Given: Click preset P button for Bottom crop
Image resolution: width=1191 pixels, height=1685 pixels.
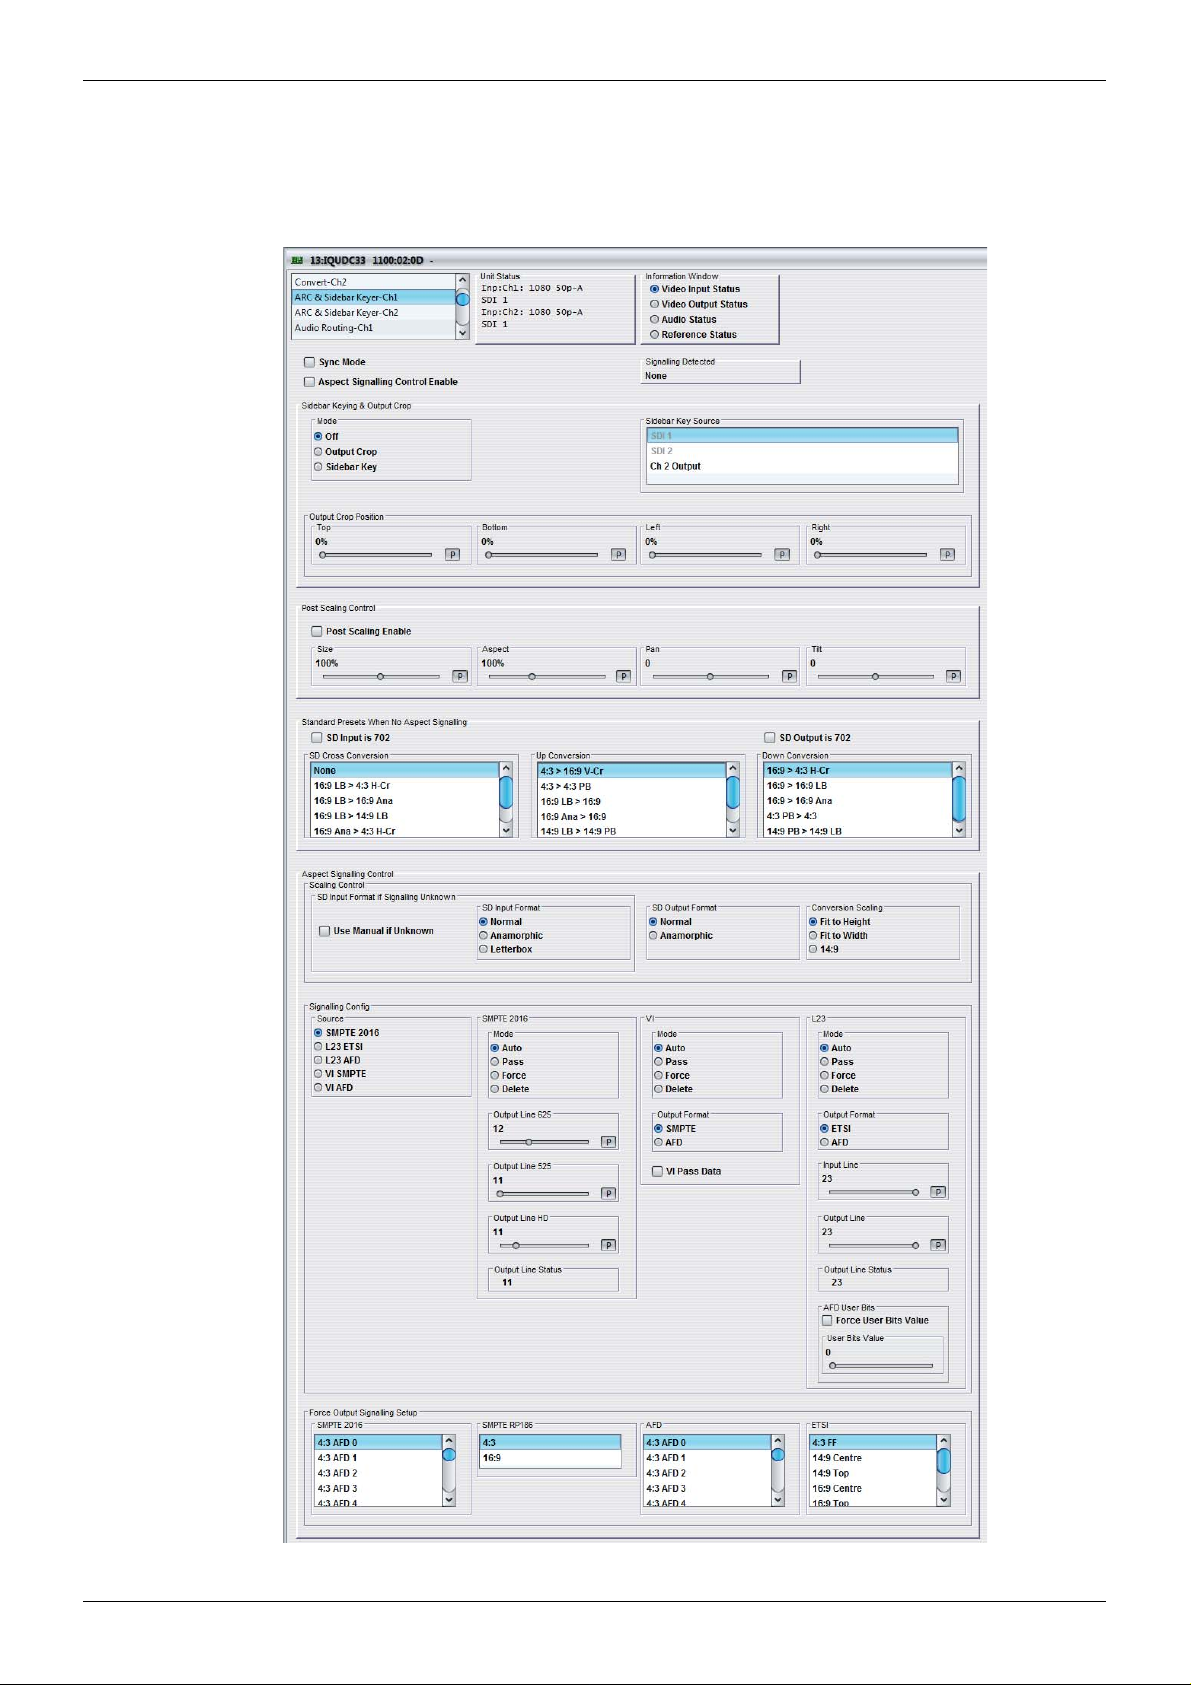Looking at the screenshot, I should pyautogui.click(x=618, y=555).
